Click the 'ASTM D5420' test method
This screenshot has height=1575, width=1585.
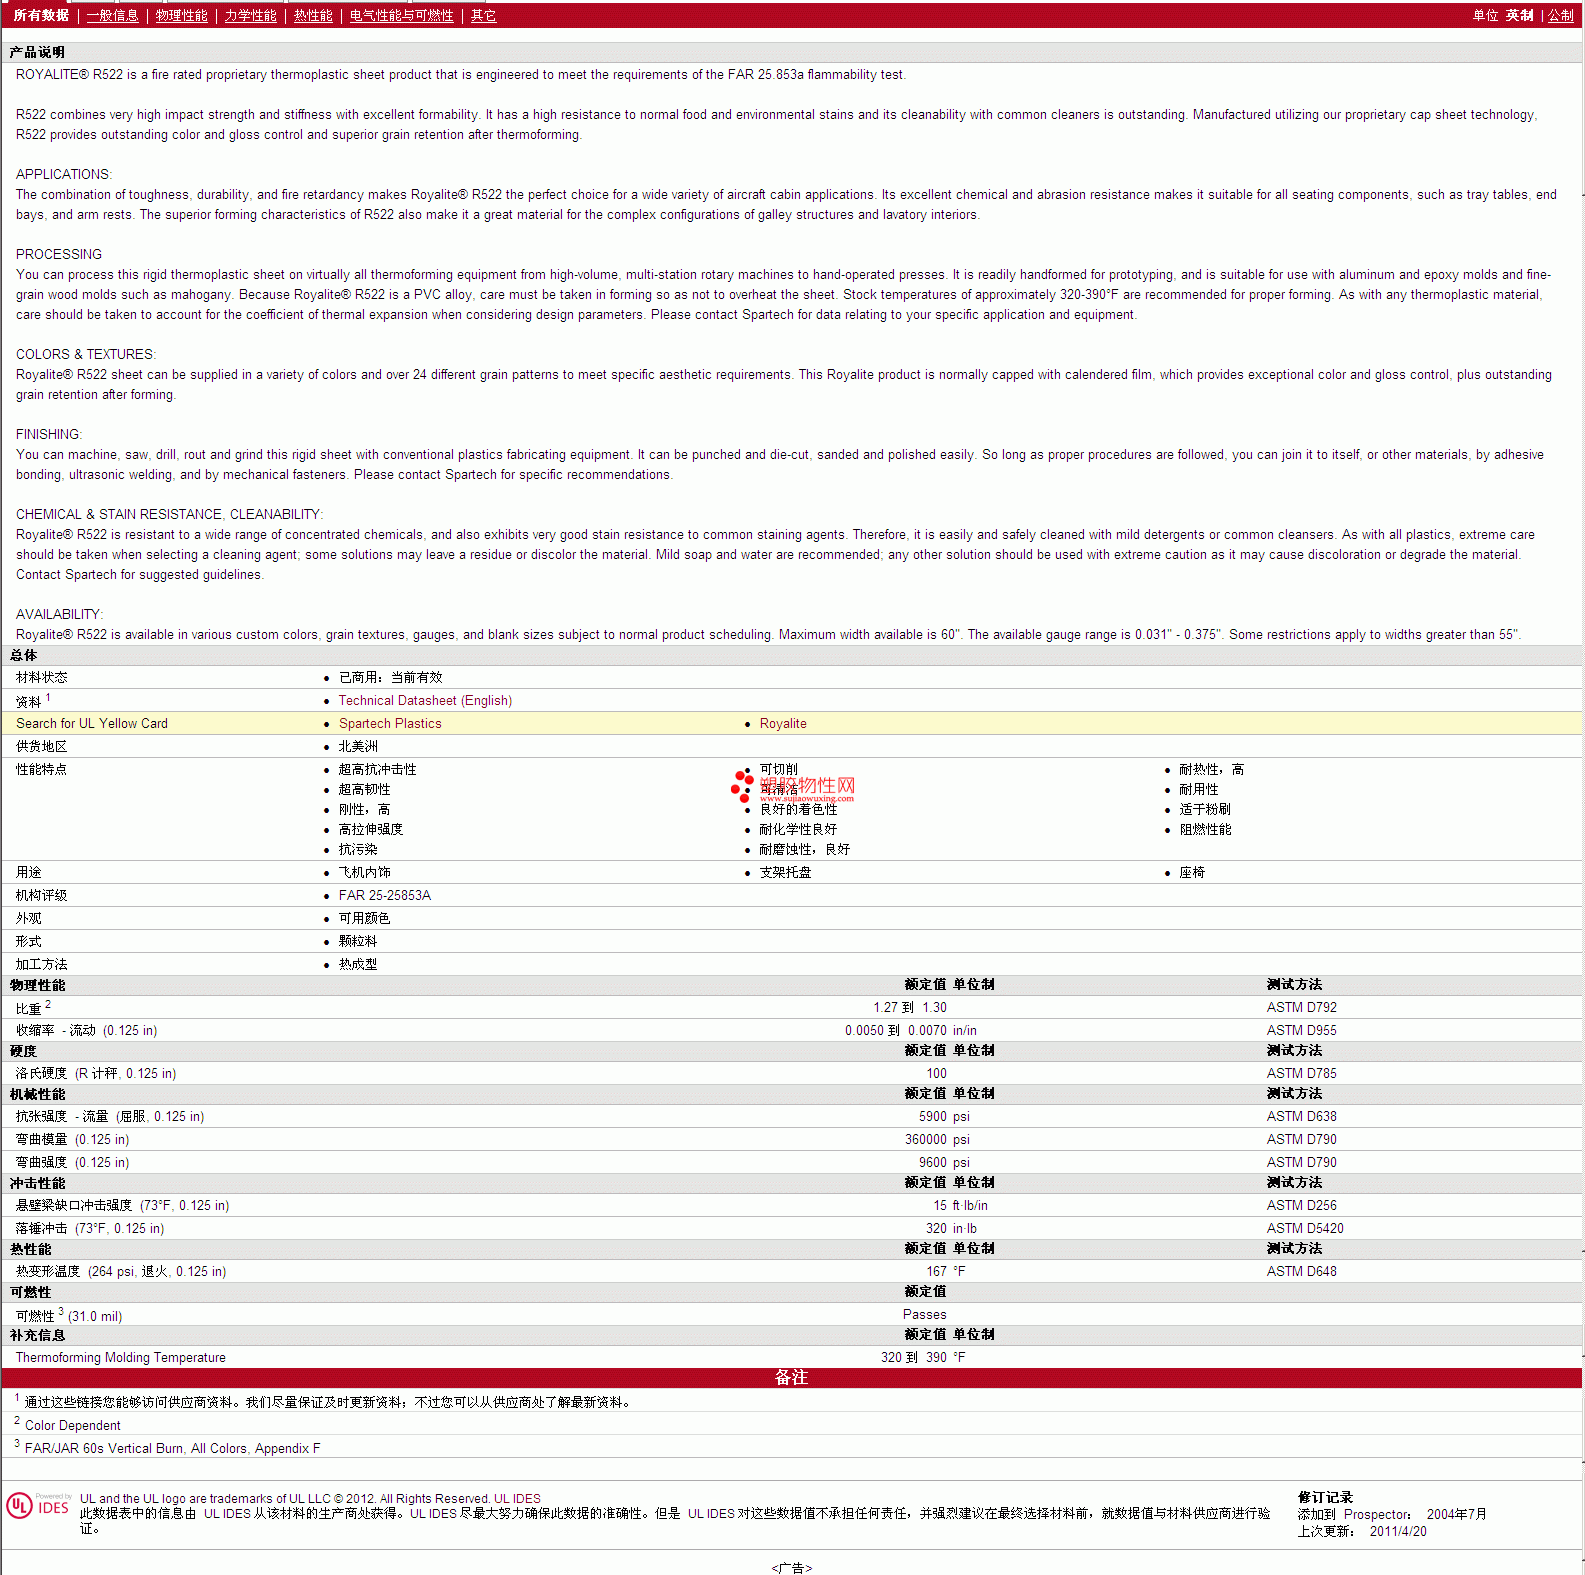(1305, 1229)
